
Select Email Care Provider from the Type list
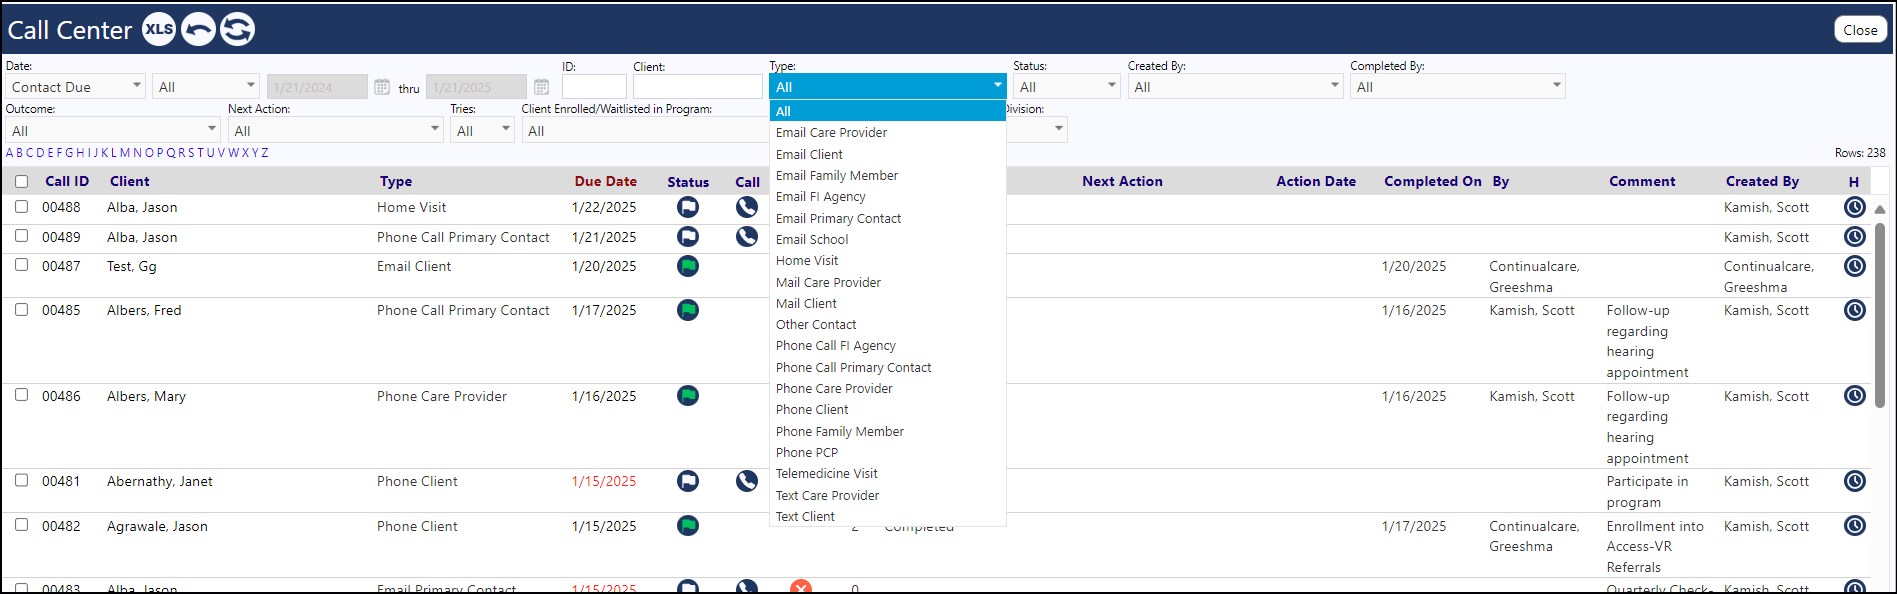[x=887, y=132]
